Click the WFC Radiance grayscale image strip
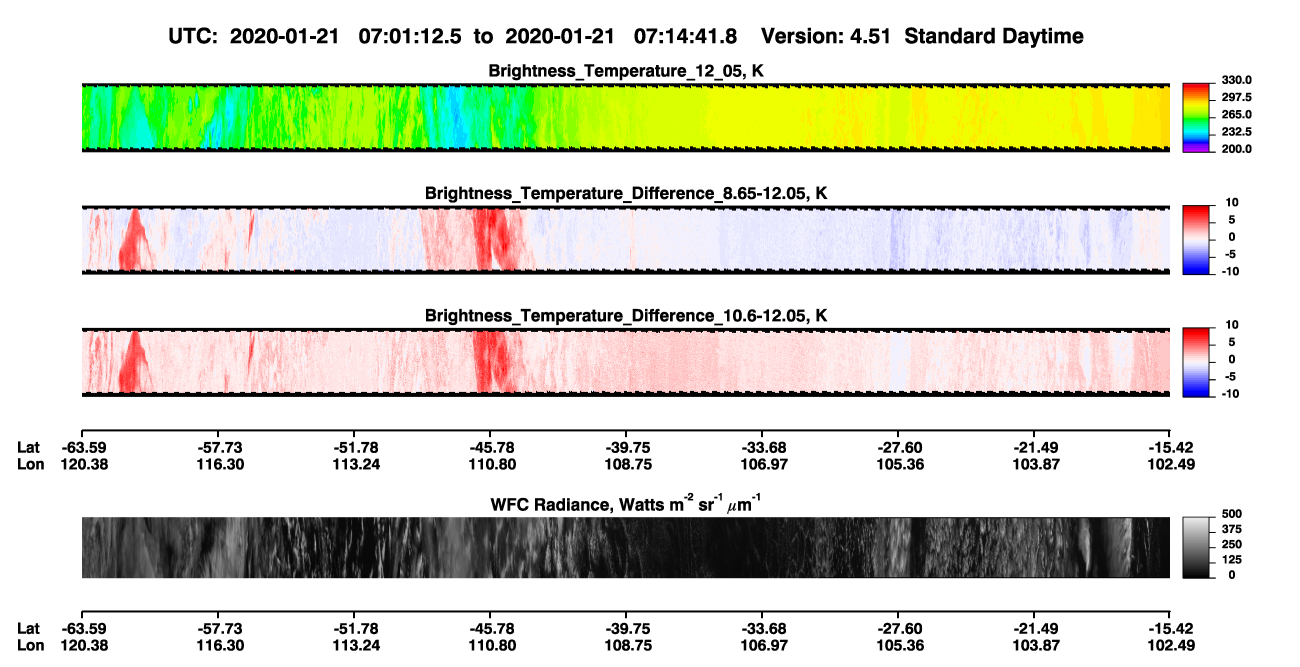Image resolution: width=1300 pixels, height=667 pixels. click(x=626, y=547)
